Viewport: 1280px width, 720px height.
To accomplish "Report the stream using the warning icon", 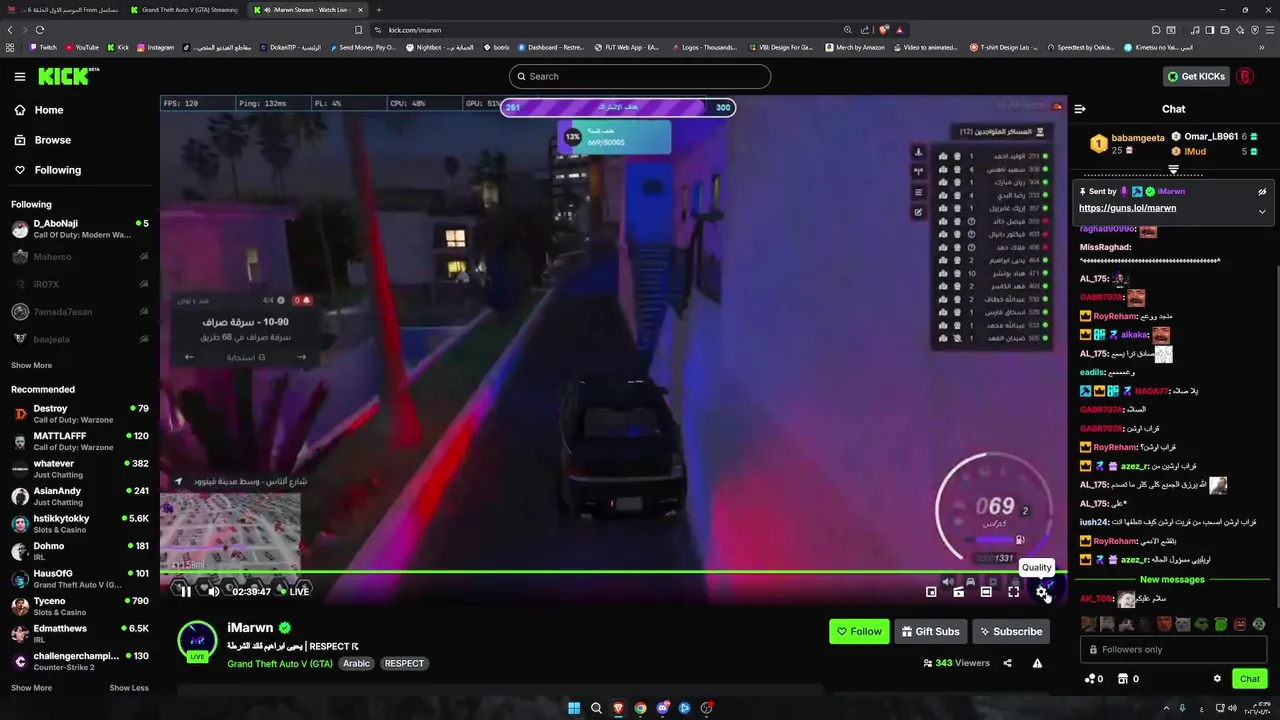I will point(1037,663).
